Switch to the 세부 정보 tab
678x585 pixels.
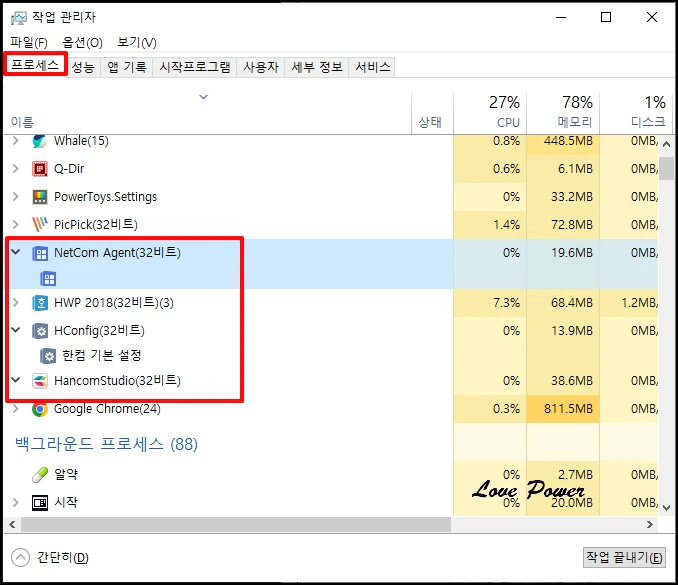pos(317,67)
